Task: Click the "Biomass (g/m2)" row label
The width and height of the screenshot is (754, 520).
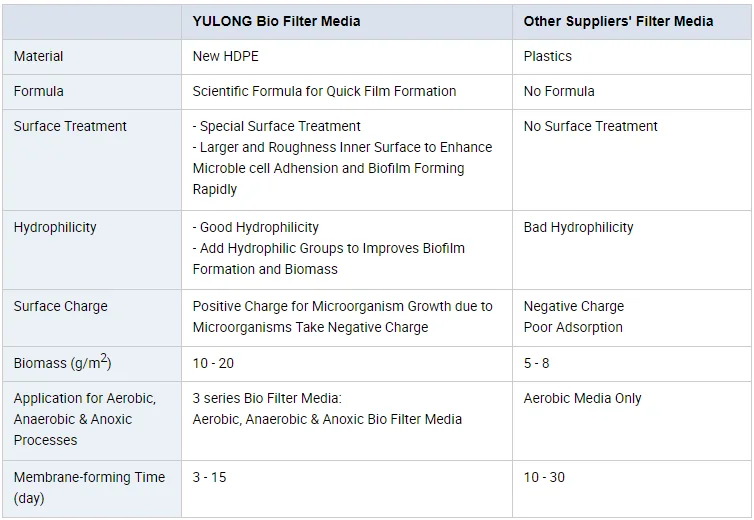Action: 62,362
